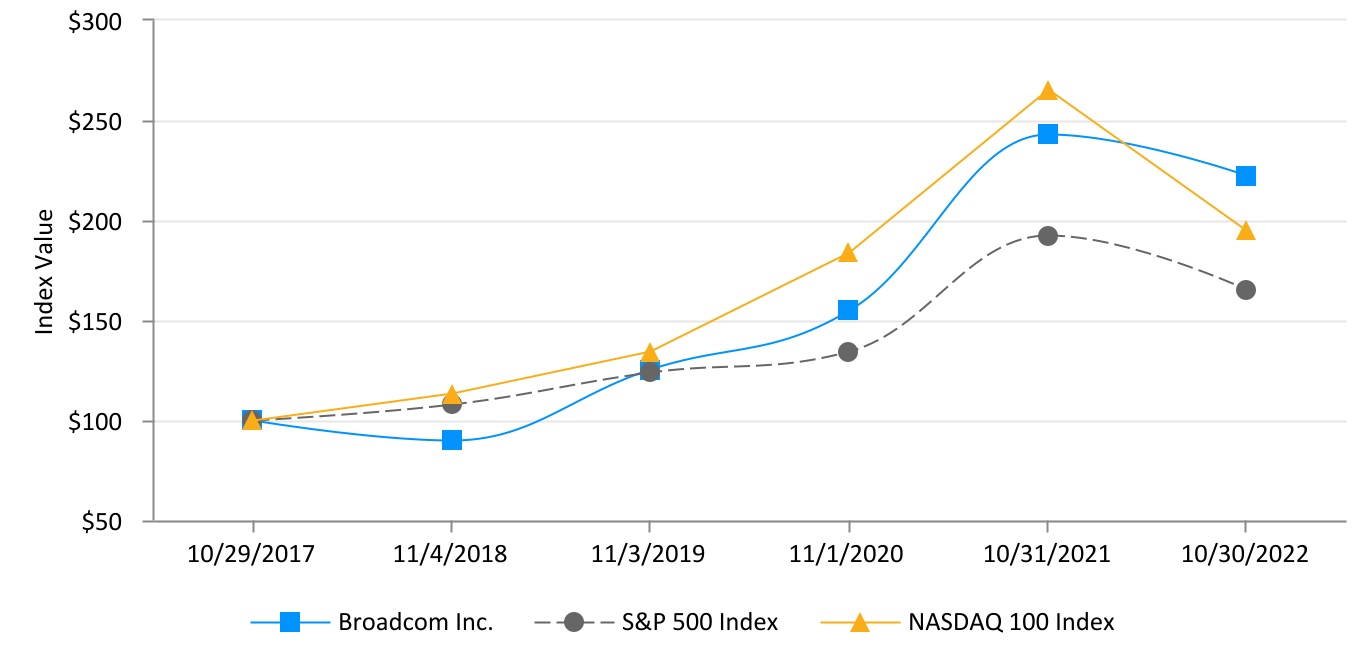1366x666 pixels.
Task: Select the Broadcom square marker at 11/4/2018
Action: (x=452, y=440)
